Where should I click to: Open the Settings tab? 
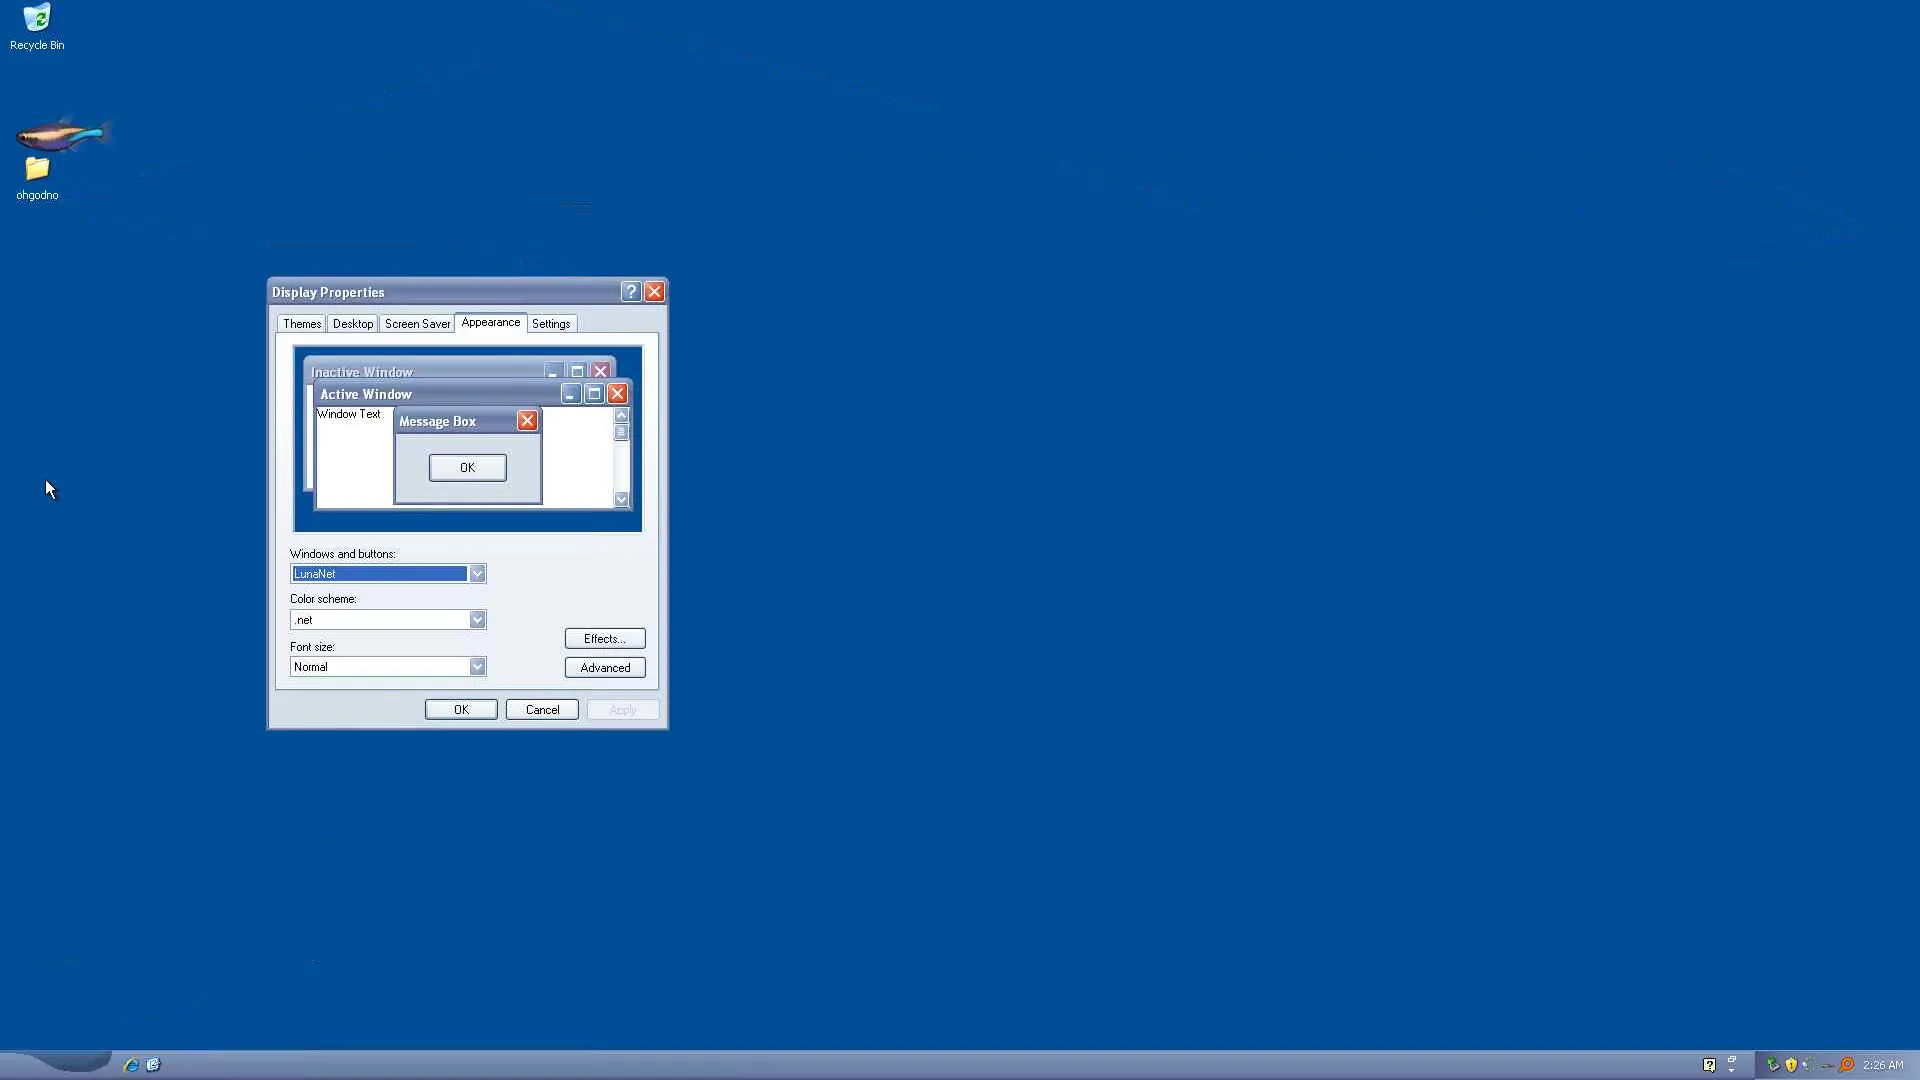click(x=551, y=324)
